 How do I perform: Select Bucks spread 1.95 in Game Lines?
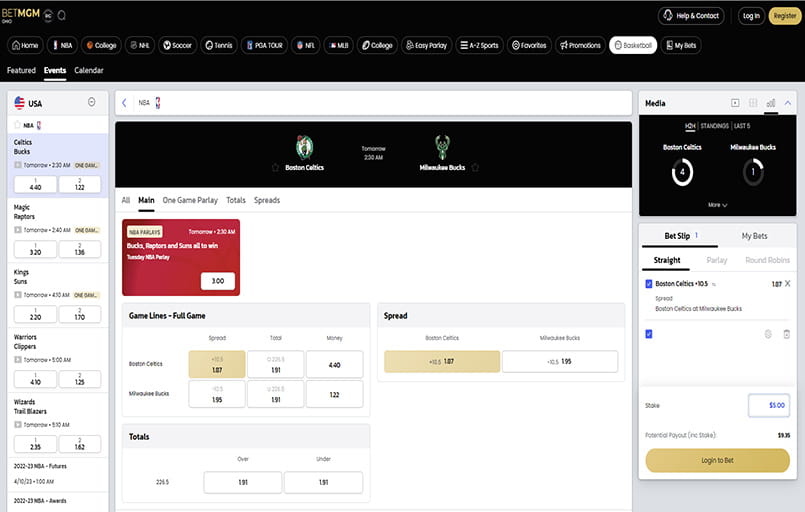(217, 394)
